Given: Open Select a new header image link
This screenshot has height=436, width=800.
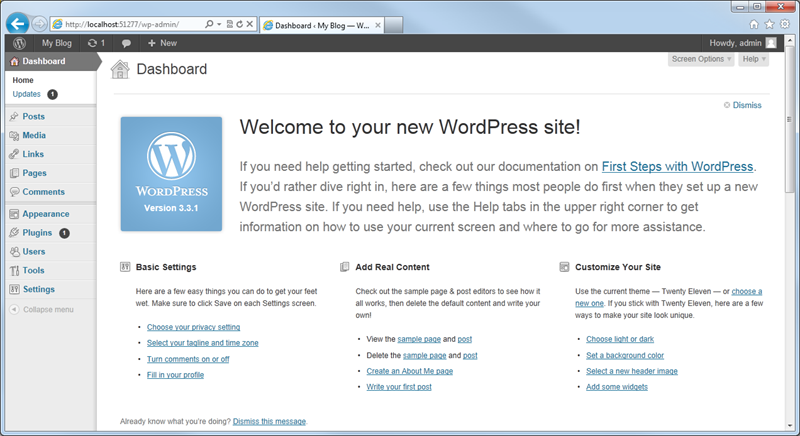Looking at the screenshot, I should click(x=632, y=371).
